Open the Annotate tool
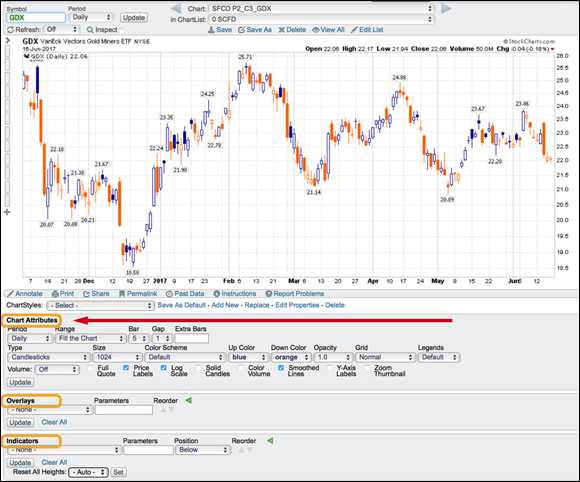The image size is (580, 482). coord(25,294)
